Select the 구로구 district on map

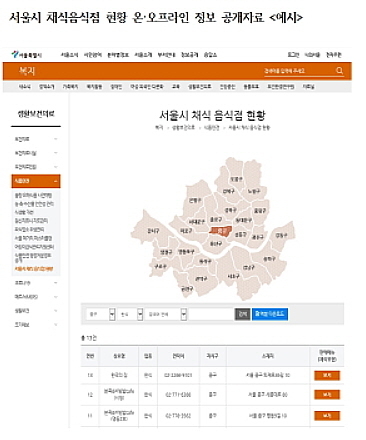[160, 266]
